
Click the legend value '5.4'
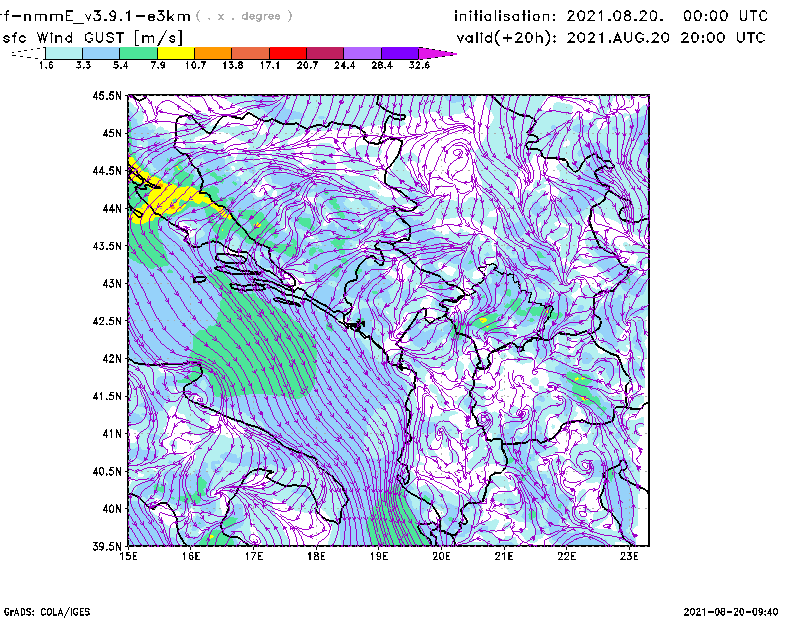coord(120,65)
